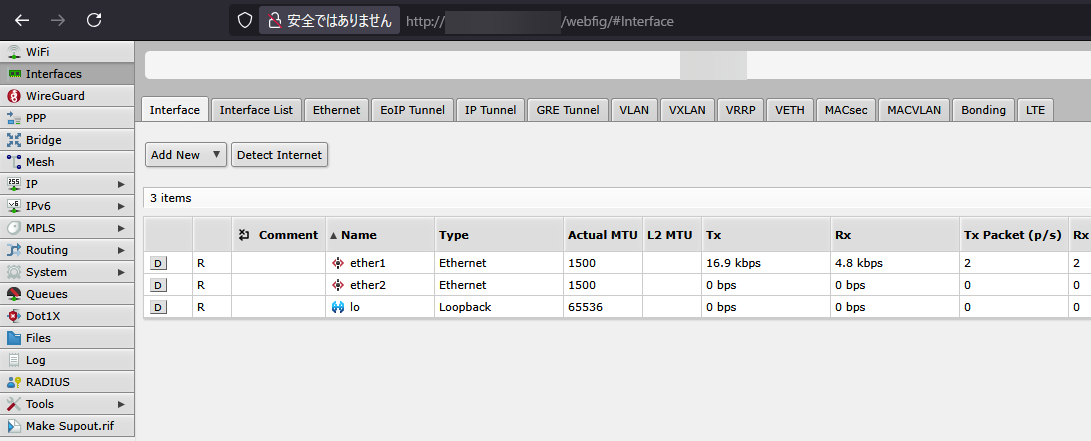
Task: Open the RADIUS icon in the sidebar
Action: tap(15, 382)
